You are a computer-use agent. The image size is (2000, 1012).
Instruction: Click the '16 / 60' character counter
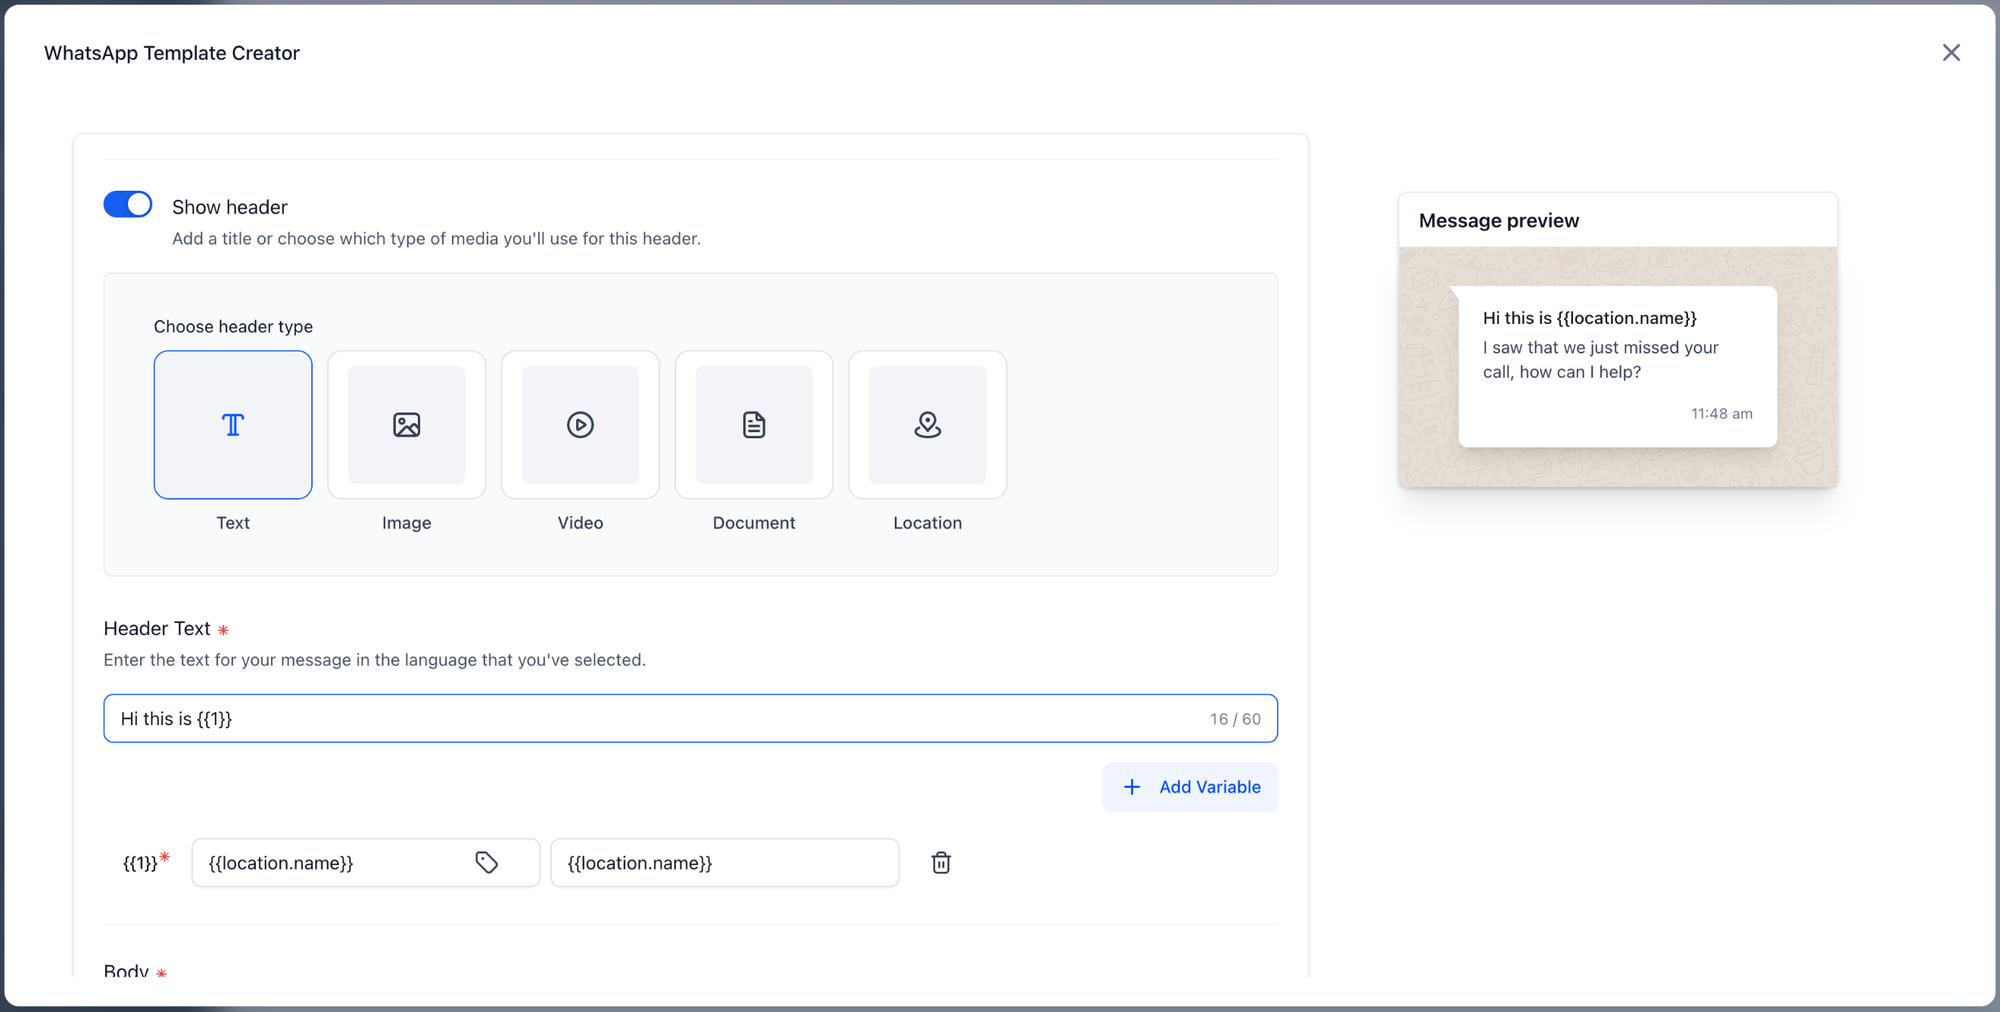[x=1235, y=719]
